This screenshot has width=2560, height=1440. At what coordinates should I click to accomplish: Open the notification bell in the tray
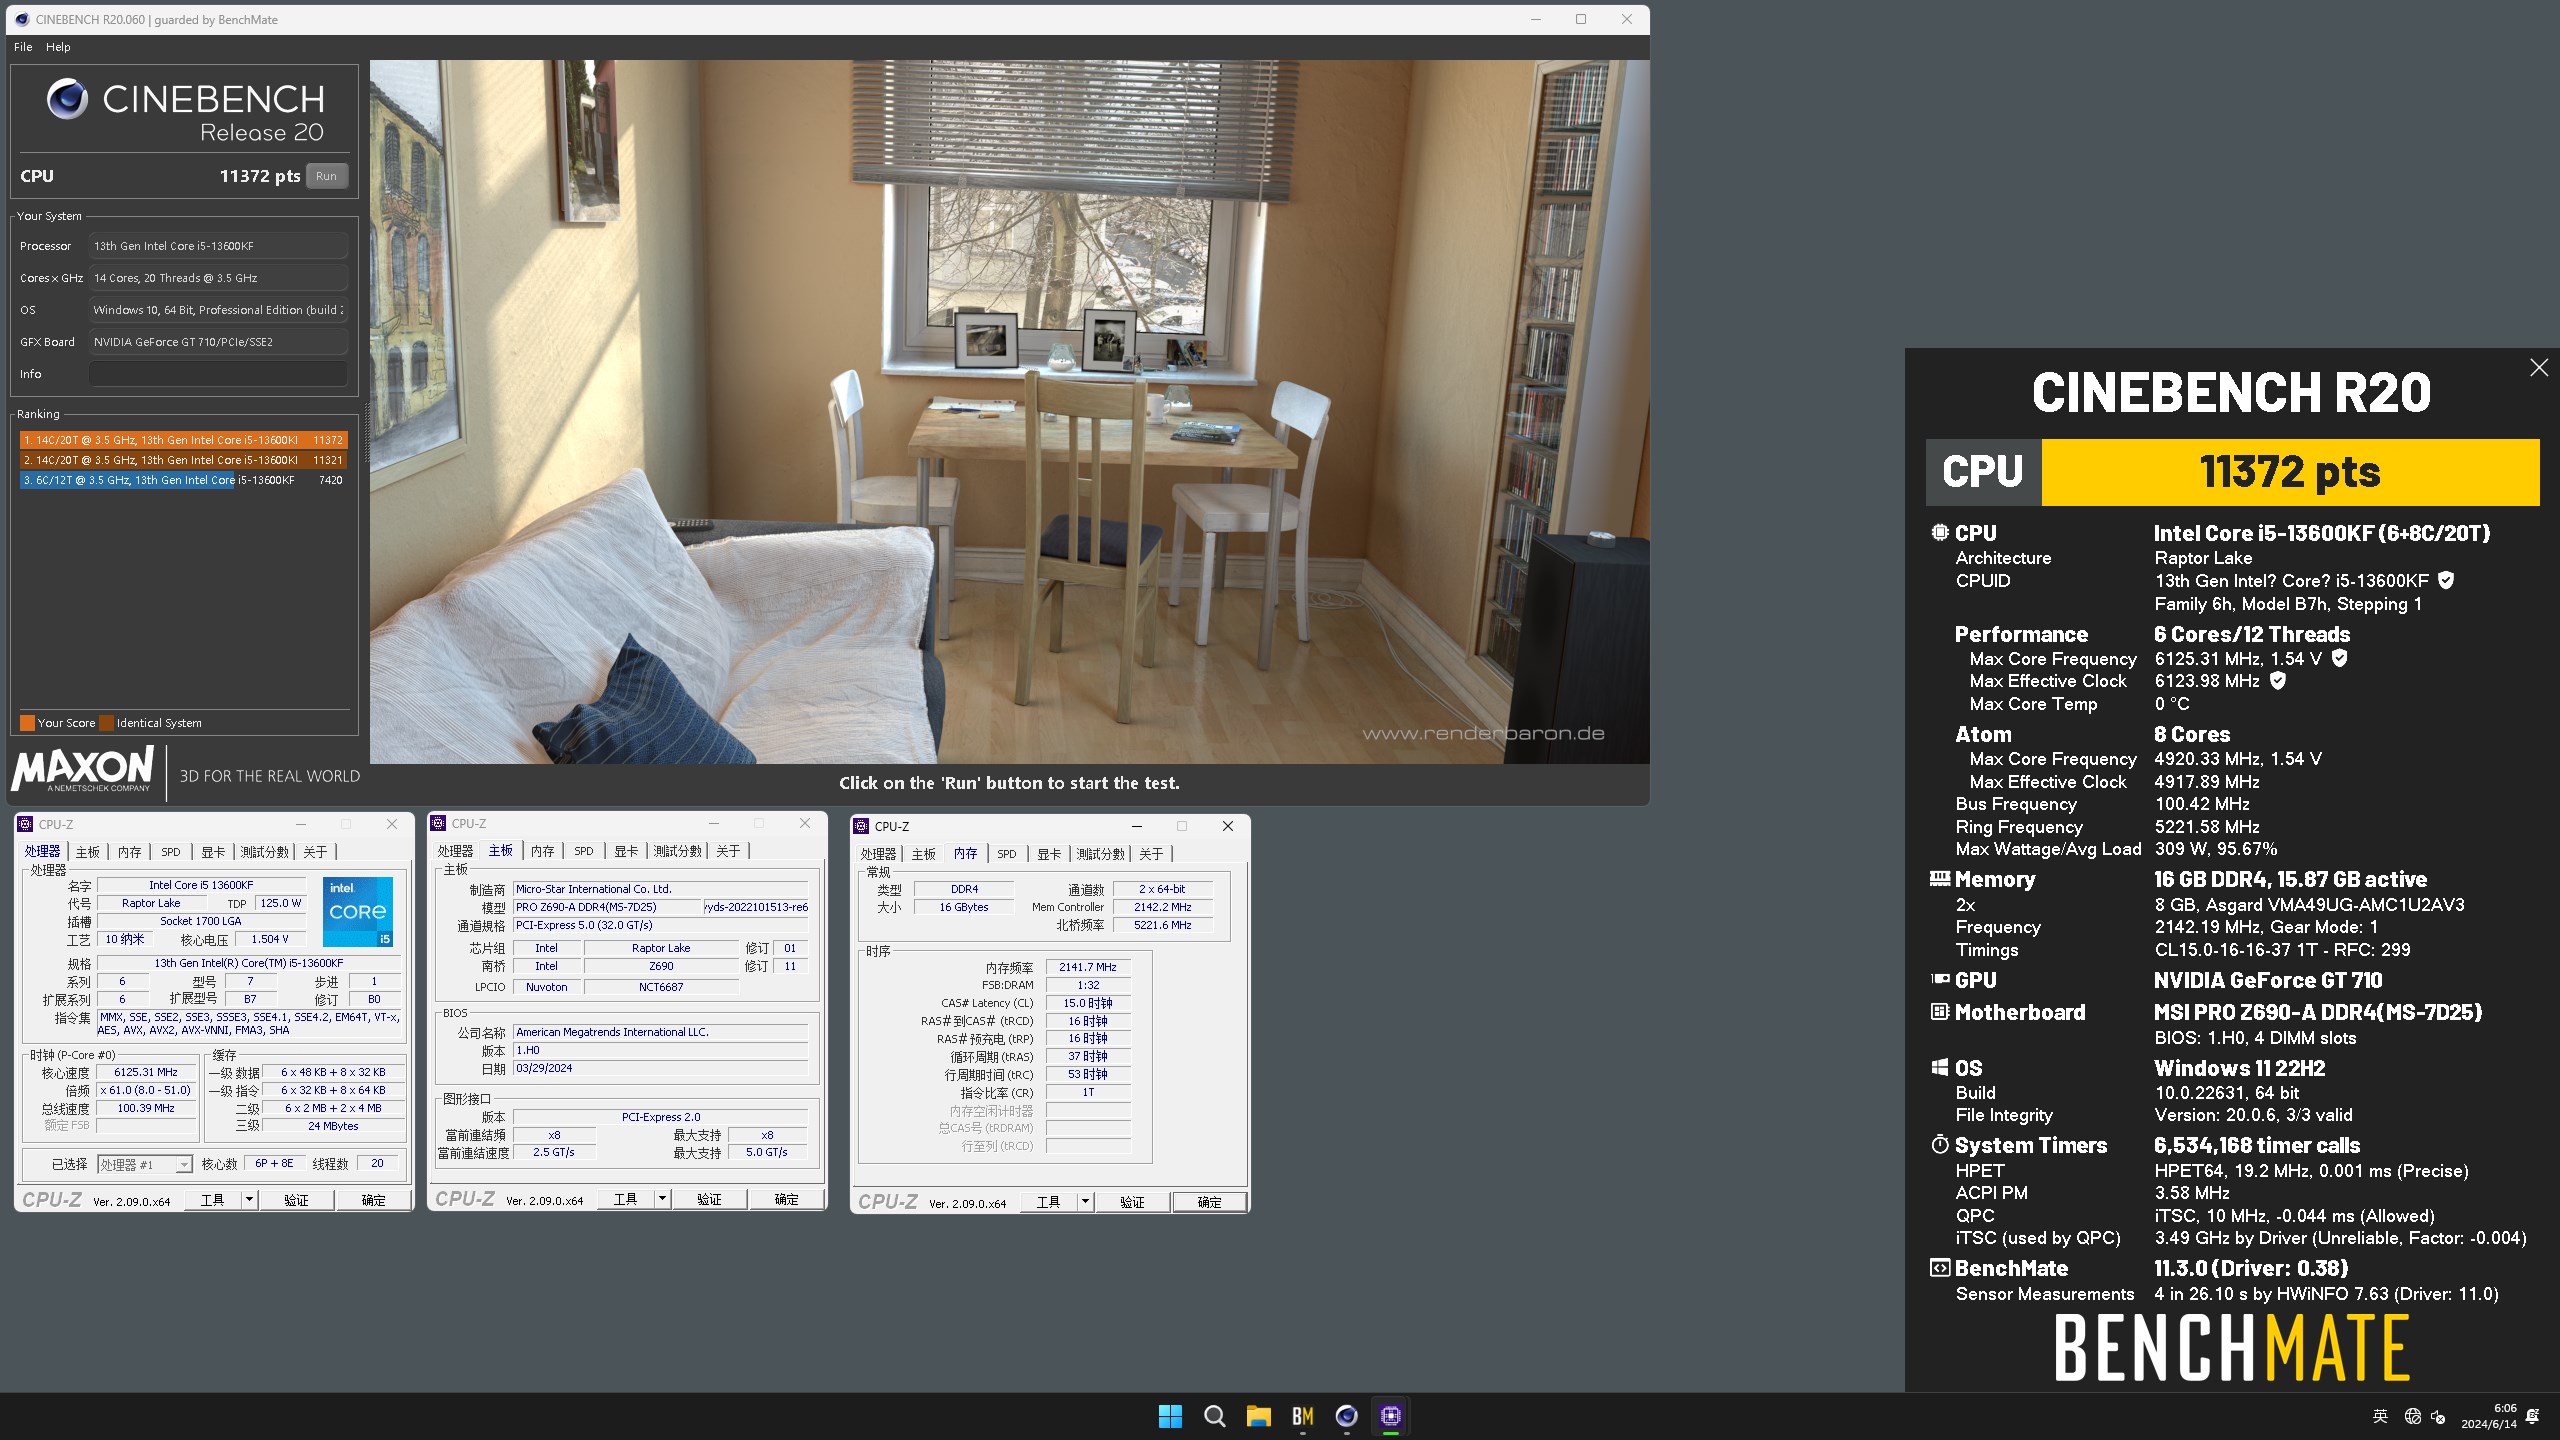tap(2532, 1416)
